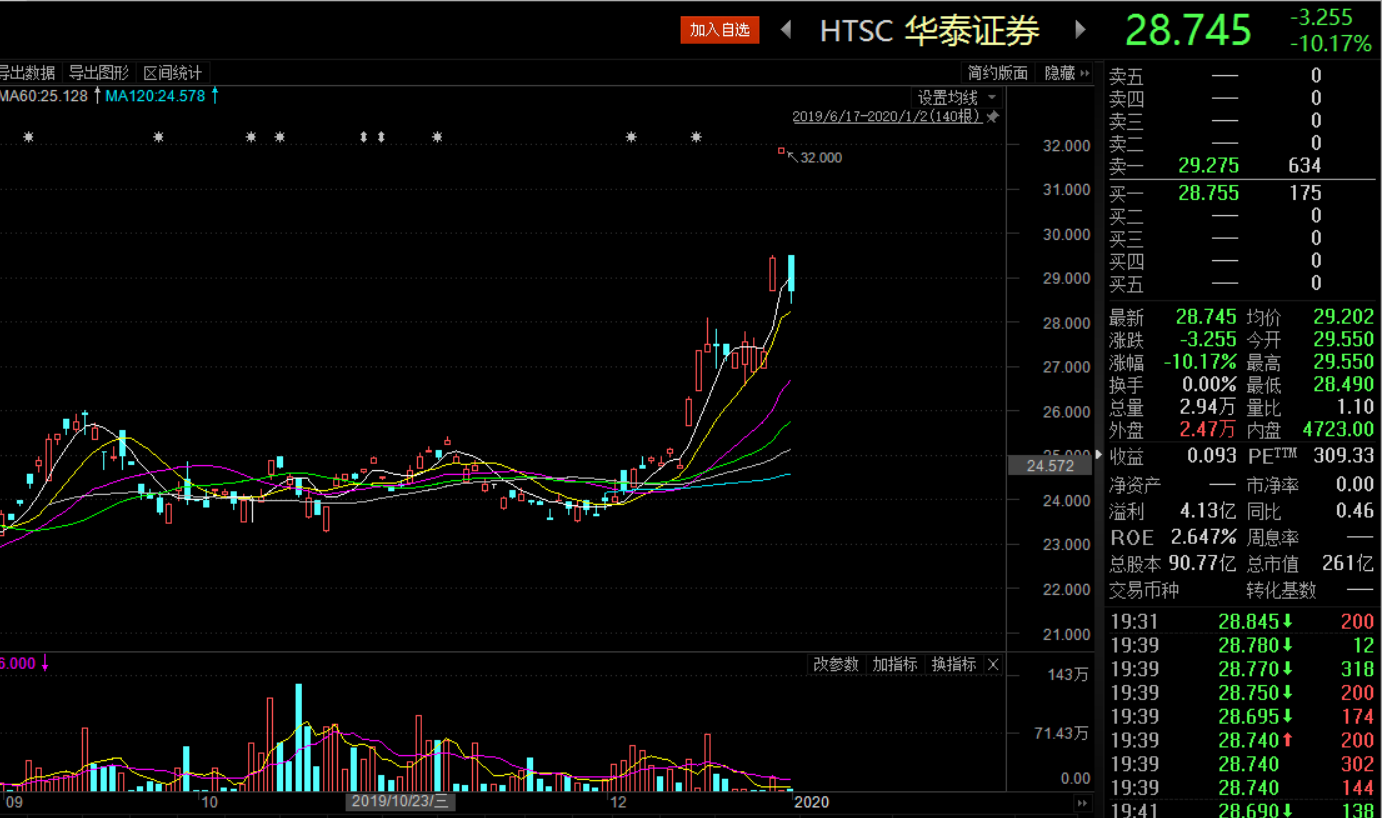Close the volume indicator panel with X
The height and width of the screenshot is (818, 1382).
coord(993,664)
